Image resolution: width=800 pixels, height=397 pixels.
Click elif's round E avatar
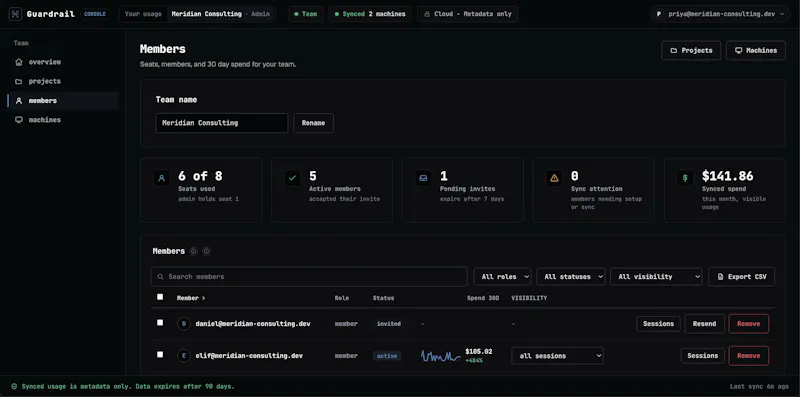point(184,356)
